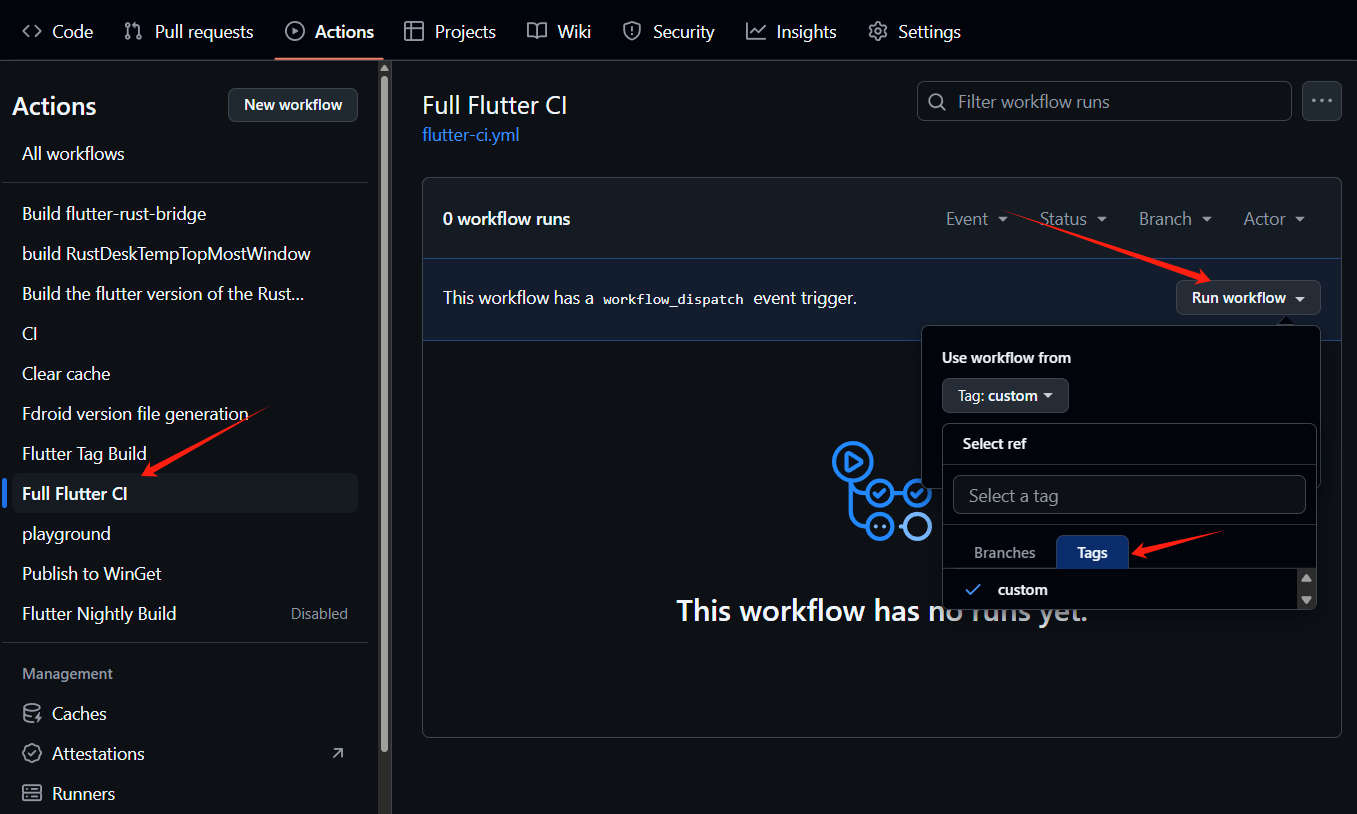The height and width of the screenshot is (814, 1357).
Task: Click the Run workflow dropdown button
Action: click(1248, 298)
